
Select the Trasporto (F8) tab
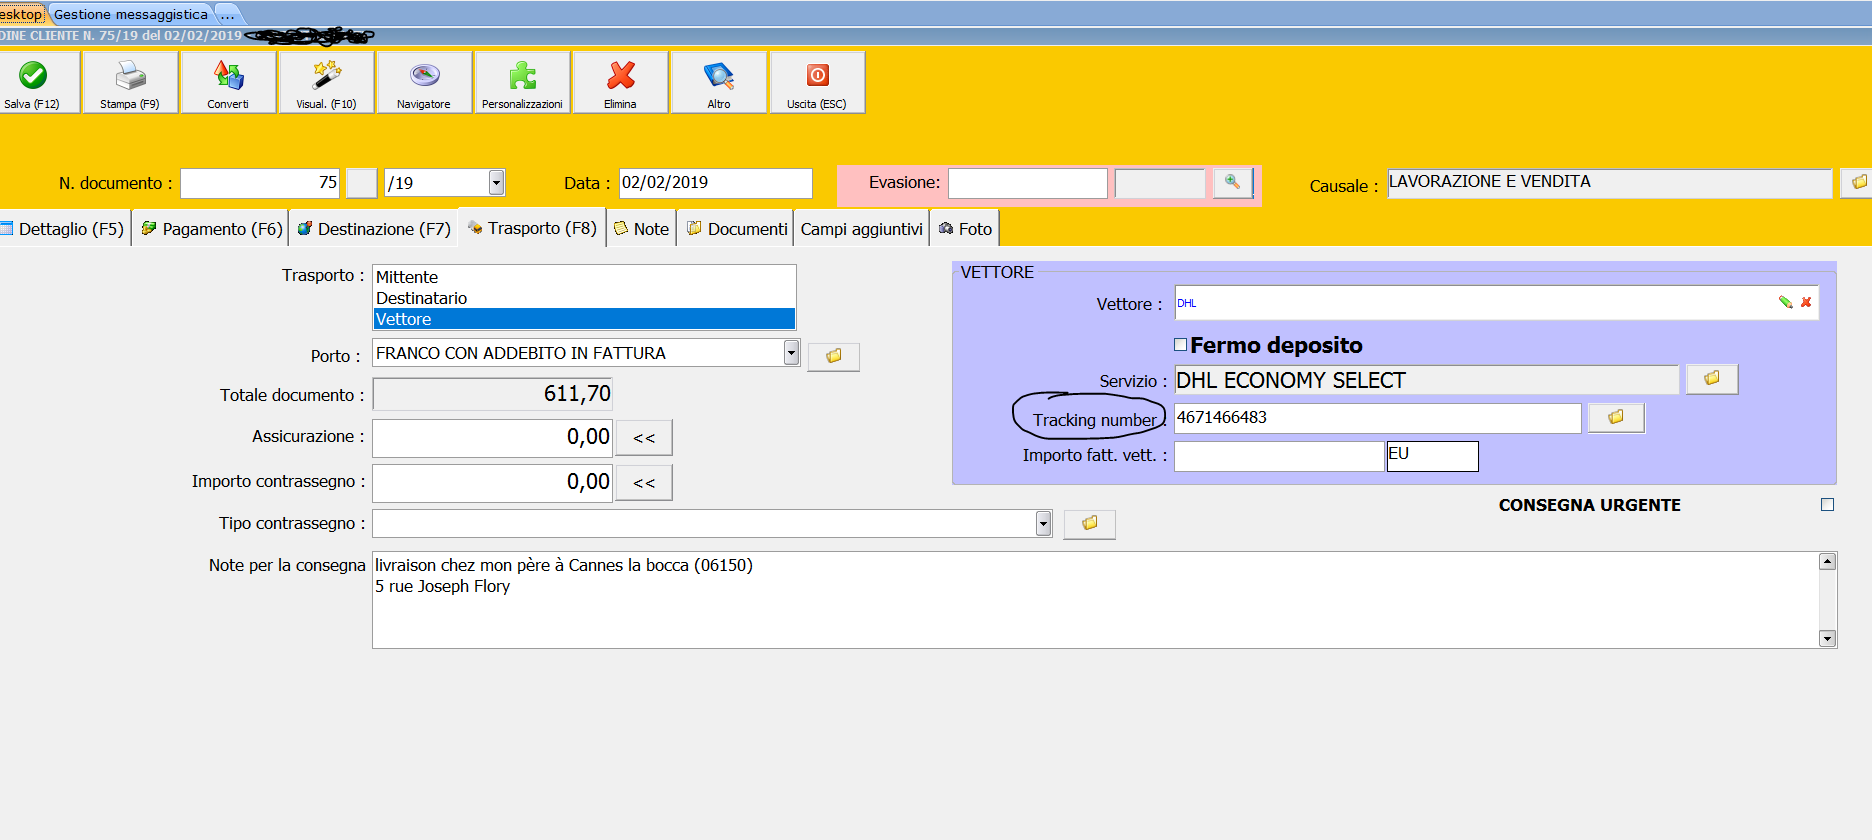(532, 228)
